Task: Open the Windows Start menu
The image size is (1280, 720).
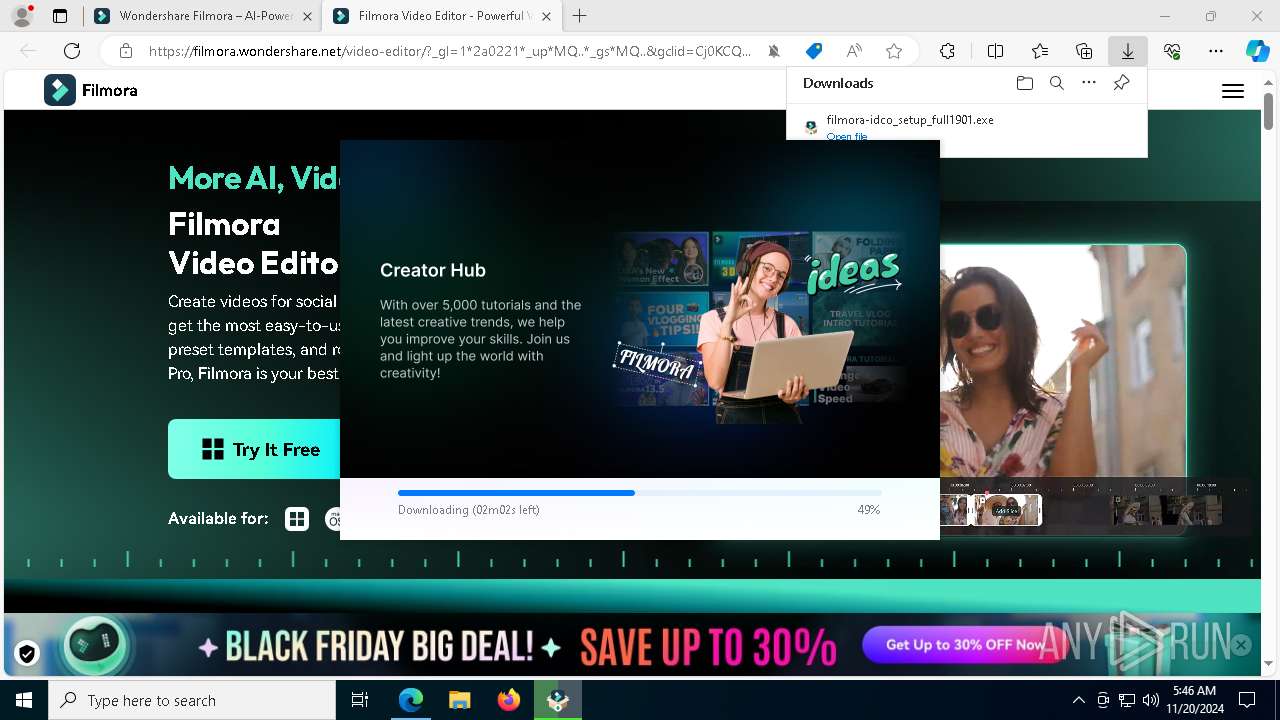Action: (24, 700)
